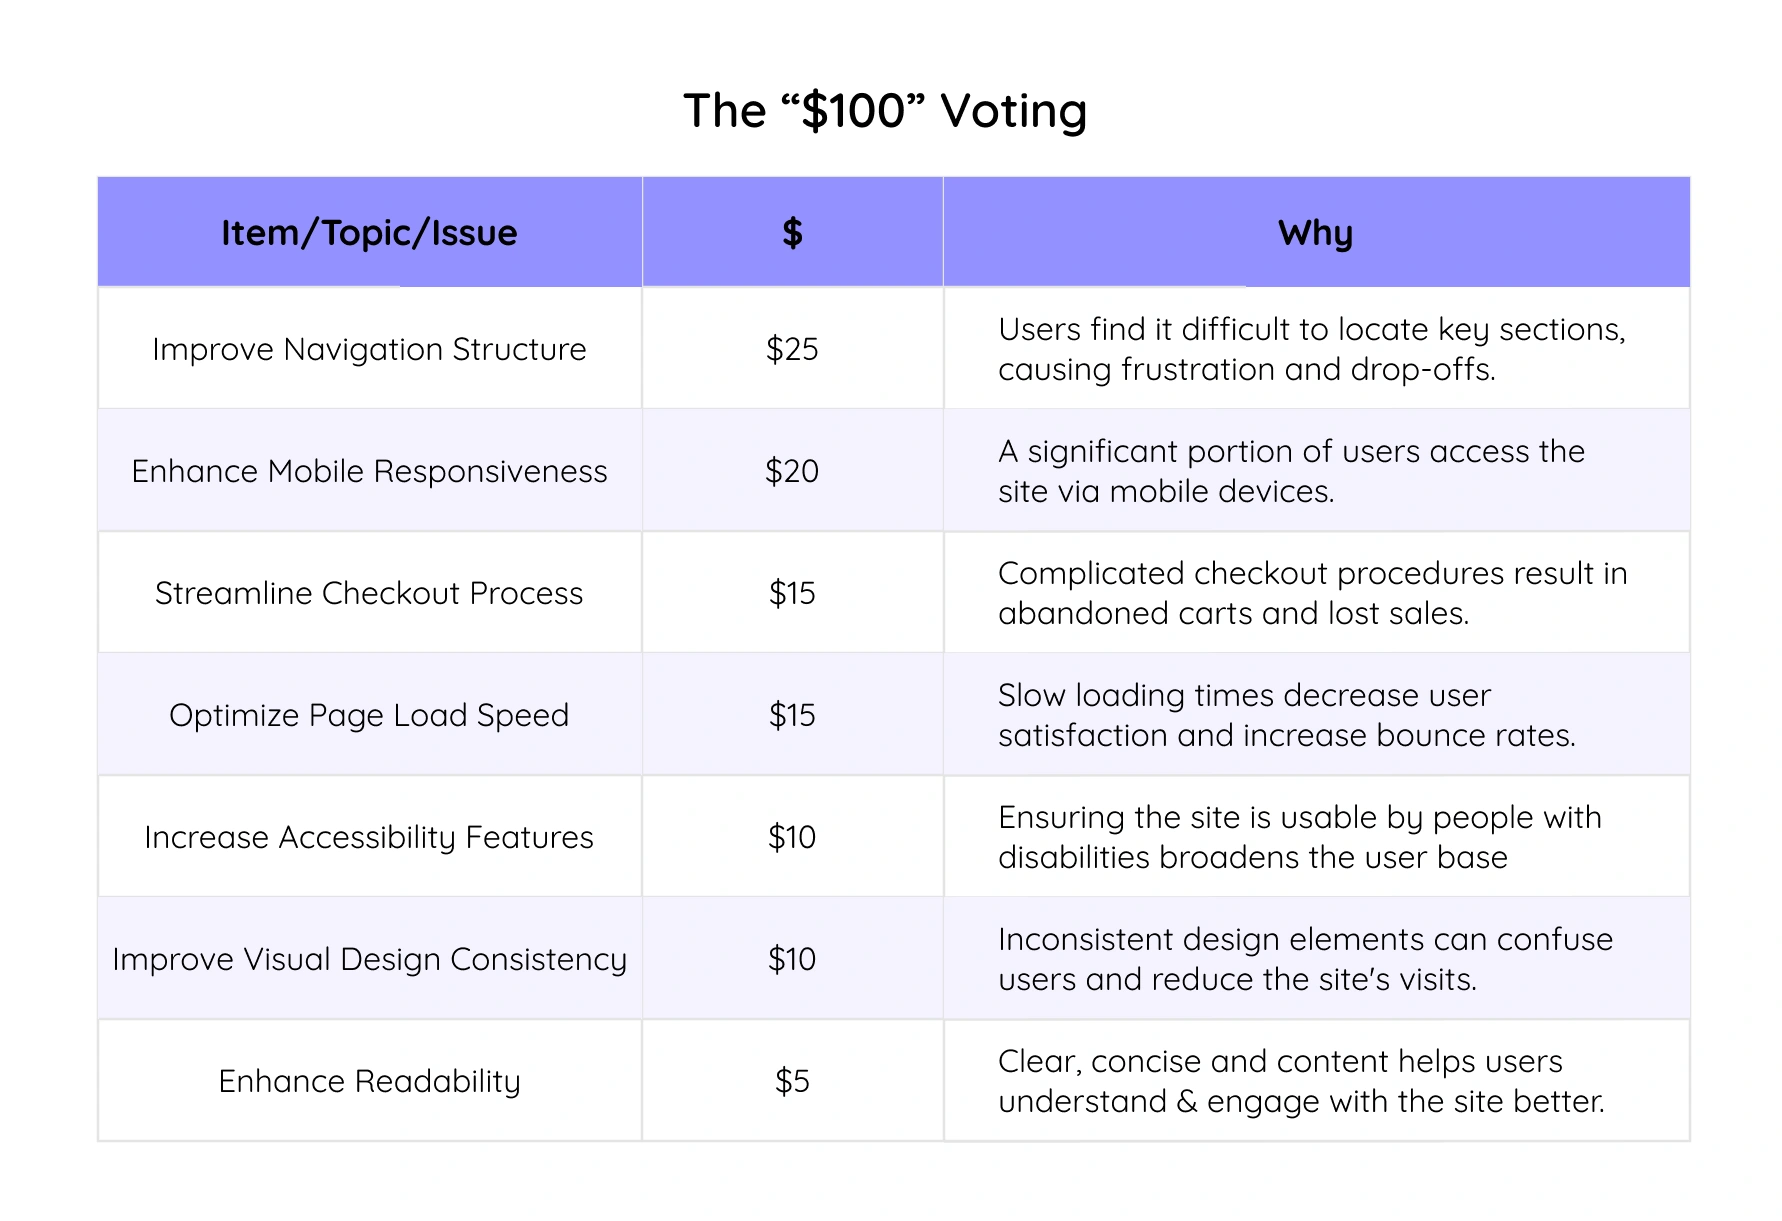
Task: Click the Increase Accessibility Features cell
Action: (369, 837)
